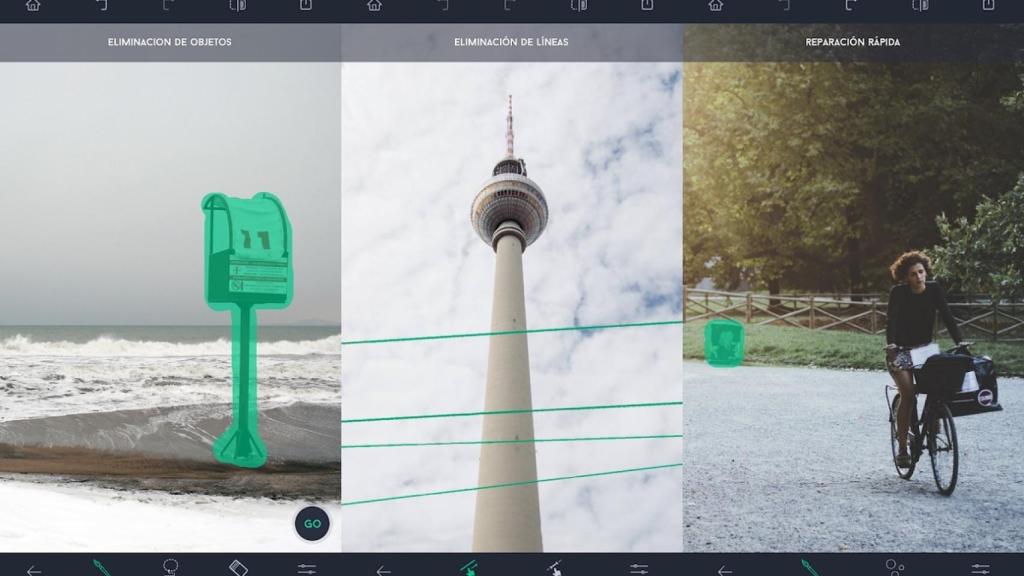Select the quick repair brush under cyclist photo
Image resolution: width=1024 pixels, height=576 pixels.
pos(809,568)
